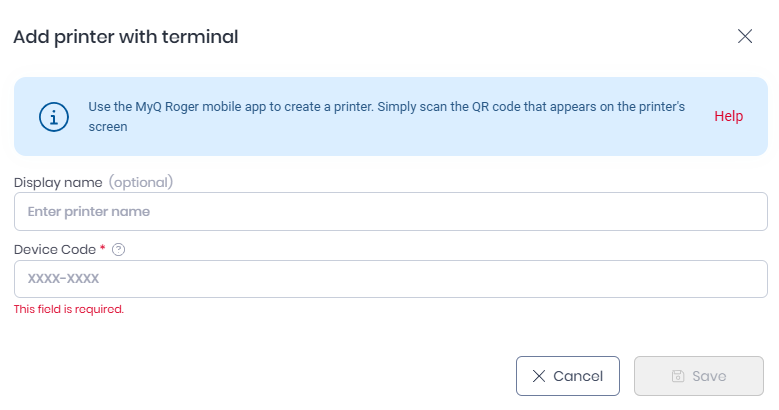Click the Cancel button

(x=567, y=376)
